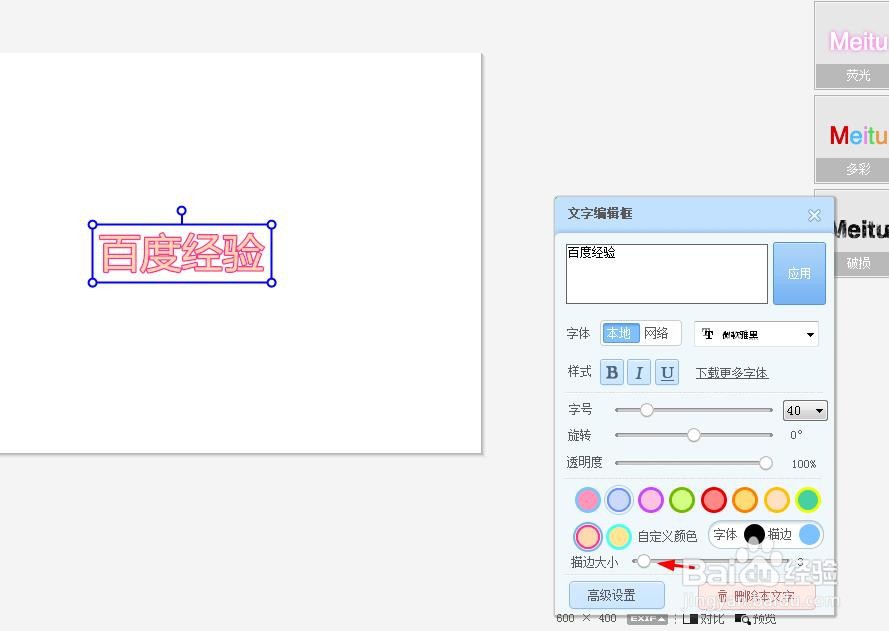Viewport: 889px width, 631px height.
Task: Click the EXIF info button
Action: point(647,619)
